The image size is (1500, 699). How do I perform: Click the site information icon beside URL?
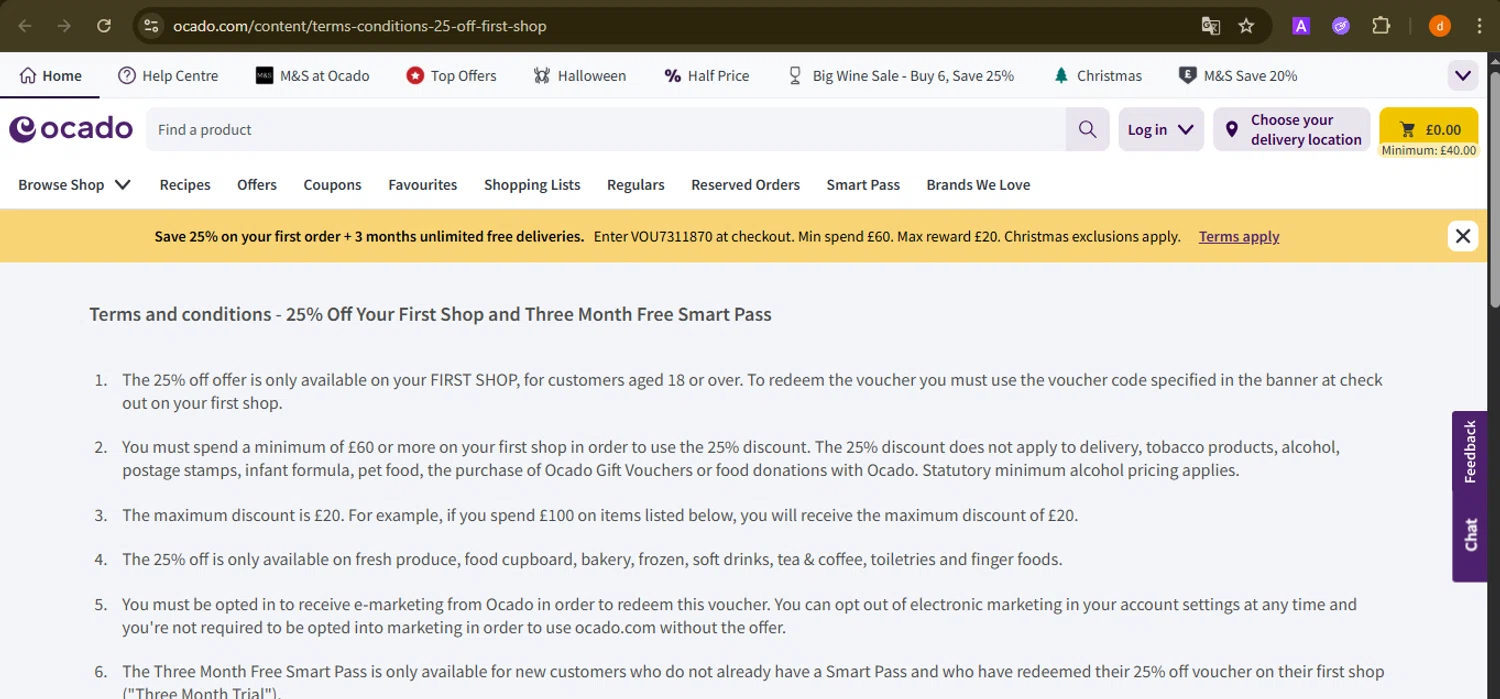tap(151, 26)
